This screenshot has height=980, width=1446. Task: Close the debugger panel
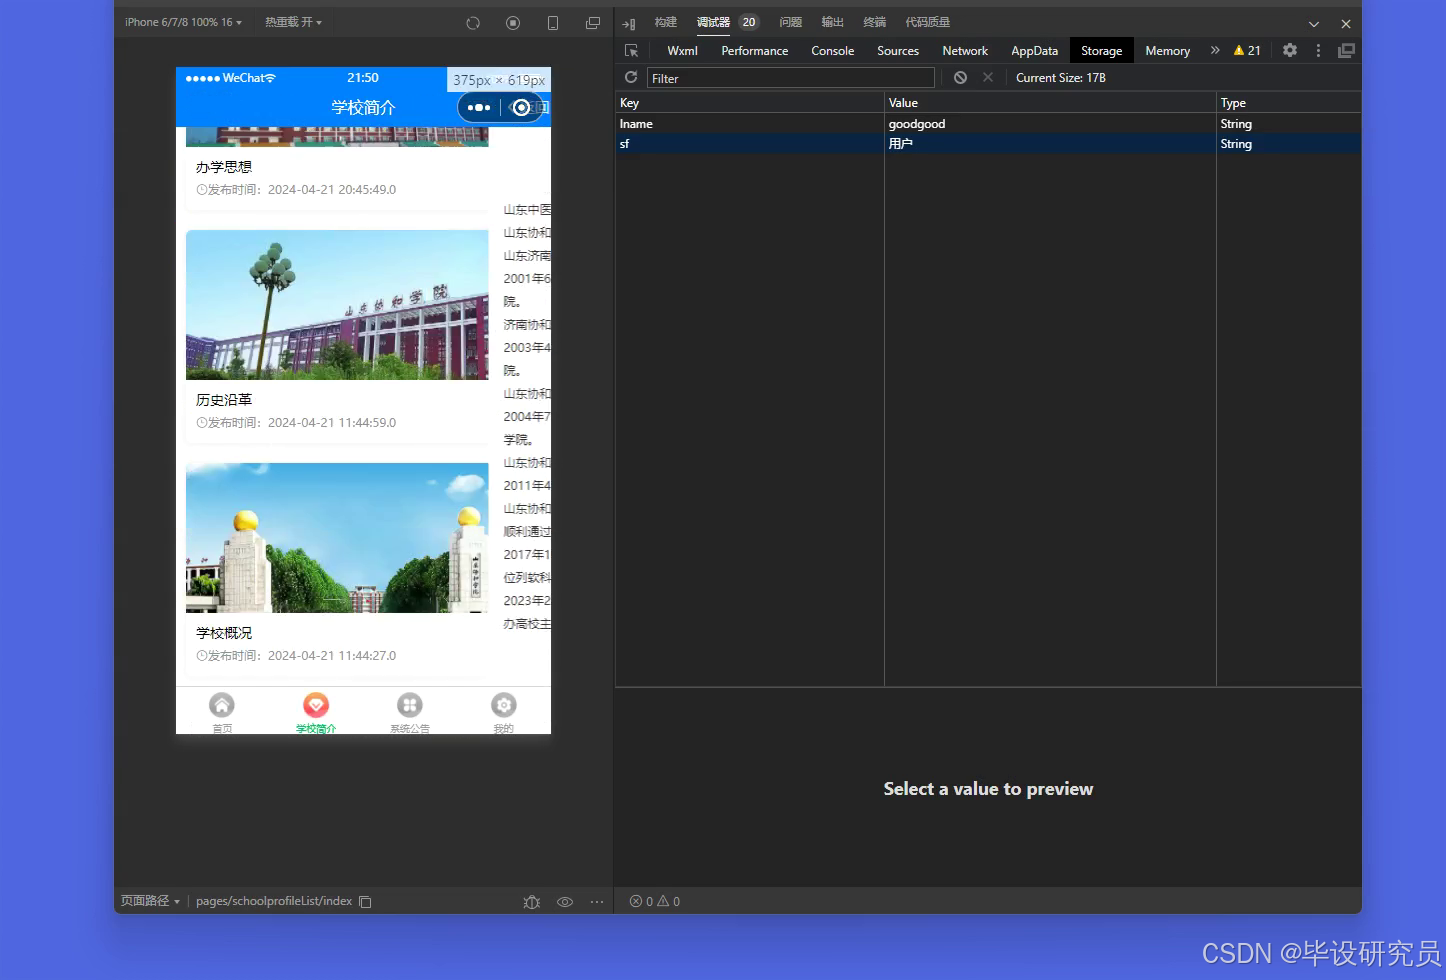(1346, 24)
